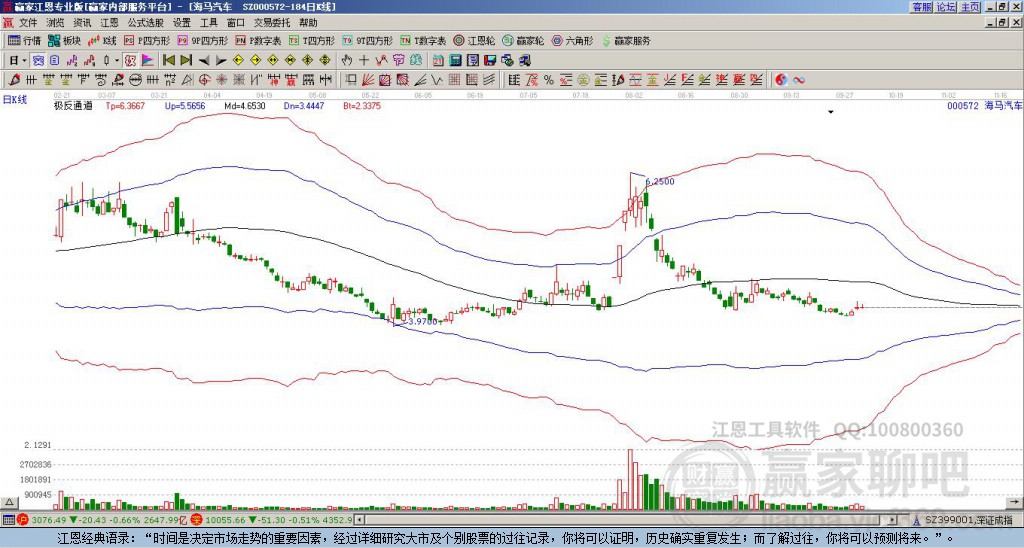The image size is (1024, 548).
Task: Switch to the K线 candlestick chart
Action: click(x=102, y=41)
